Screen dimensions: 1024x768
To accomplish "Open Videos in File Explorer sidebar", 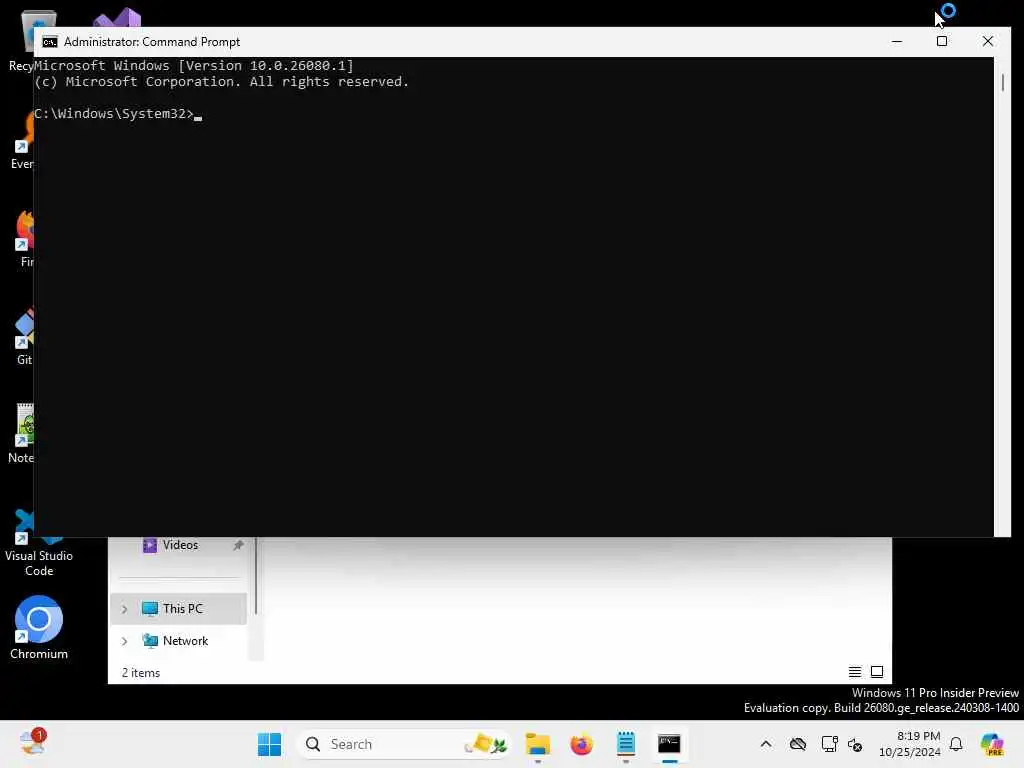I will pyautogui.click(x=178, y=545).
